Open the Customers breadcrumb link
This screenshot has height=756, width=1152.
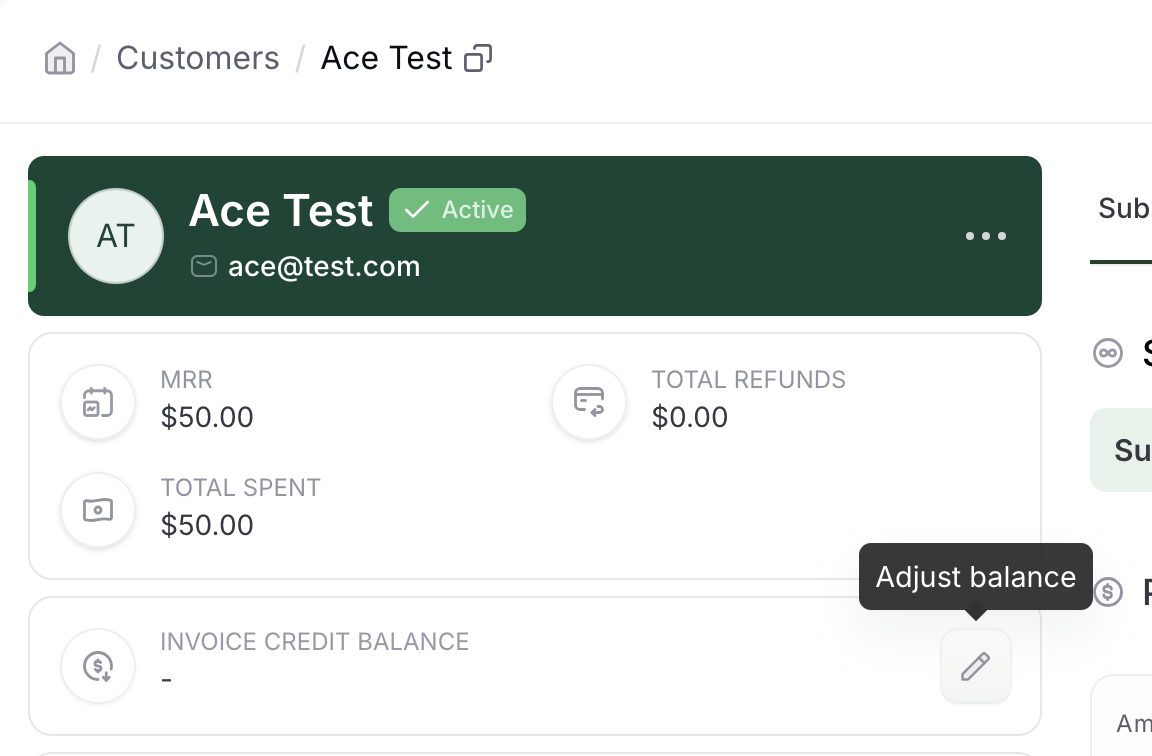(x=198, y=58)
